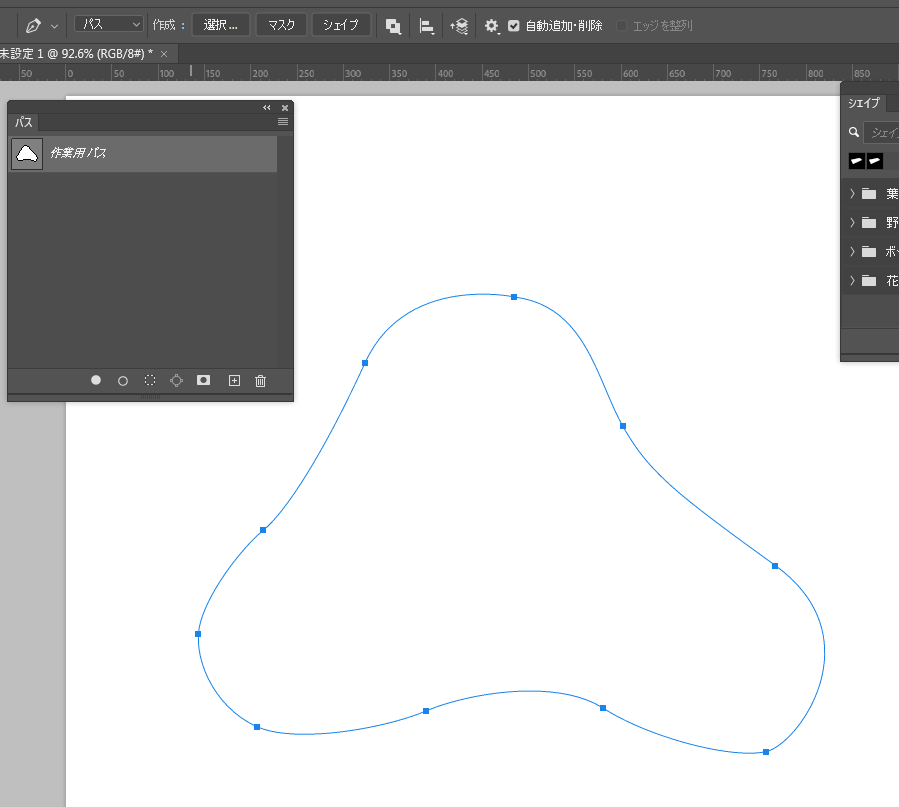Toggle the 自動追加・削除 checkbox
The image size is (899, 807).
(514, 26)
